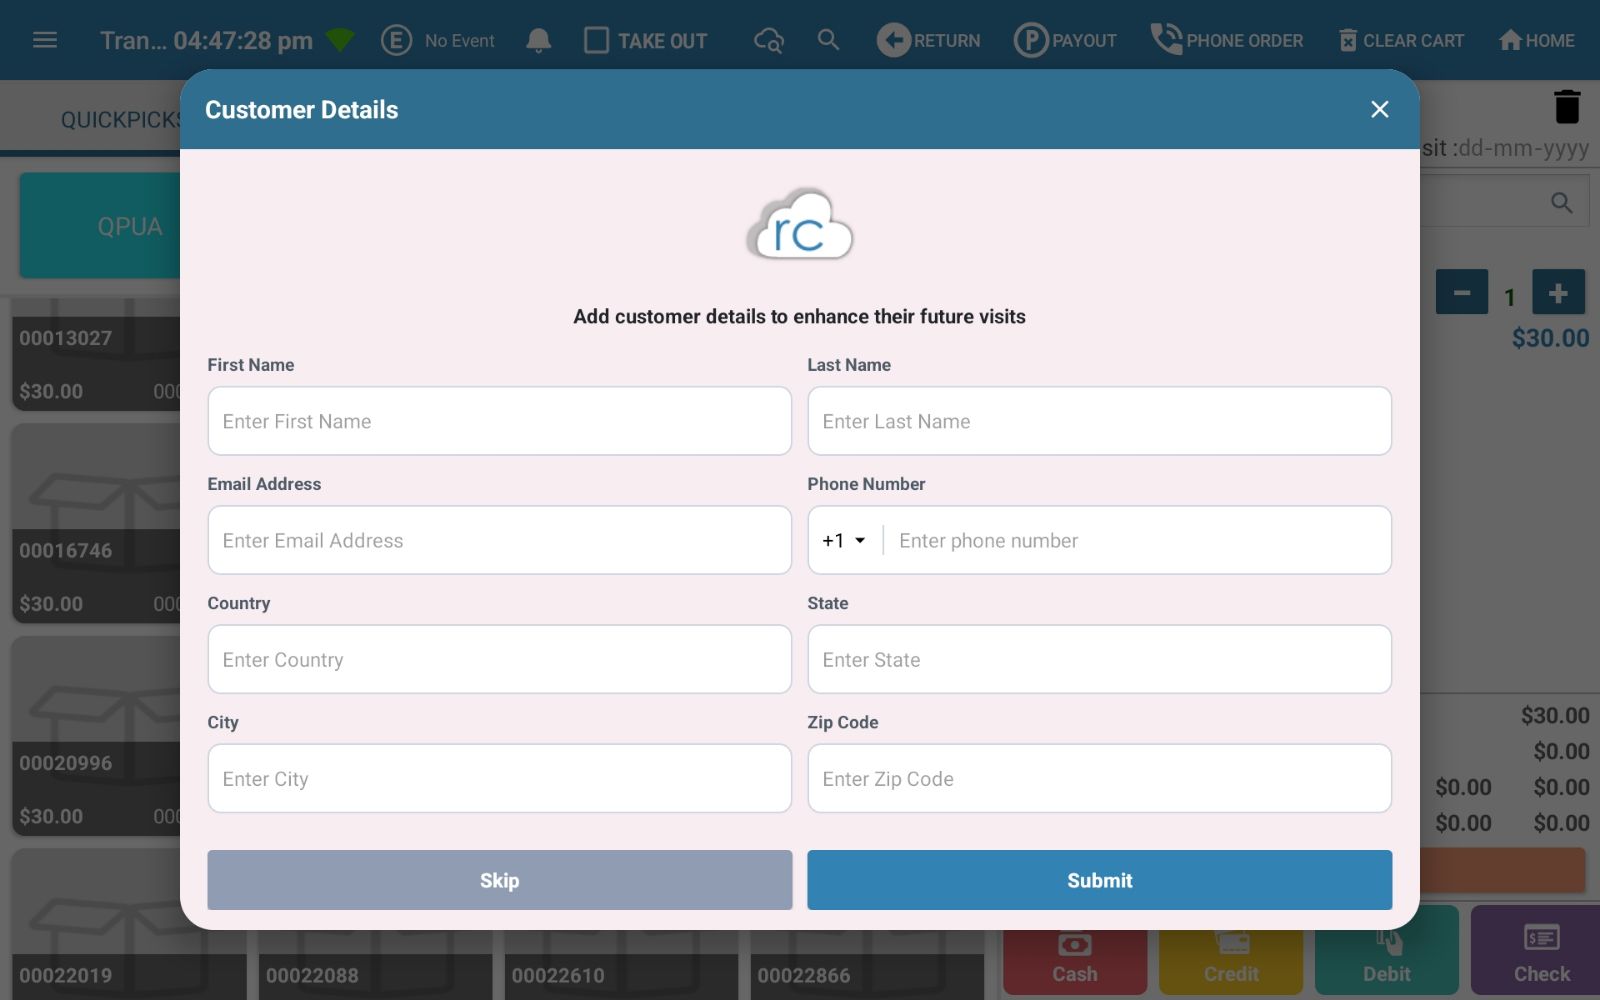Image resolution: width=1600 pixels, height=1000 pixels.
Task: Click the green Wi-Fi status icon
Action: click(x=340, y=40)
